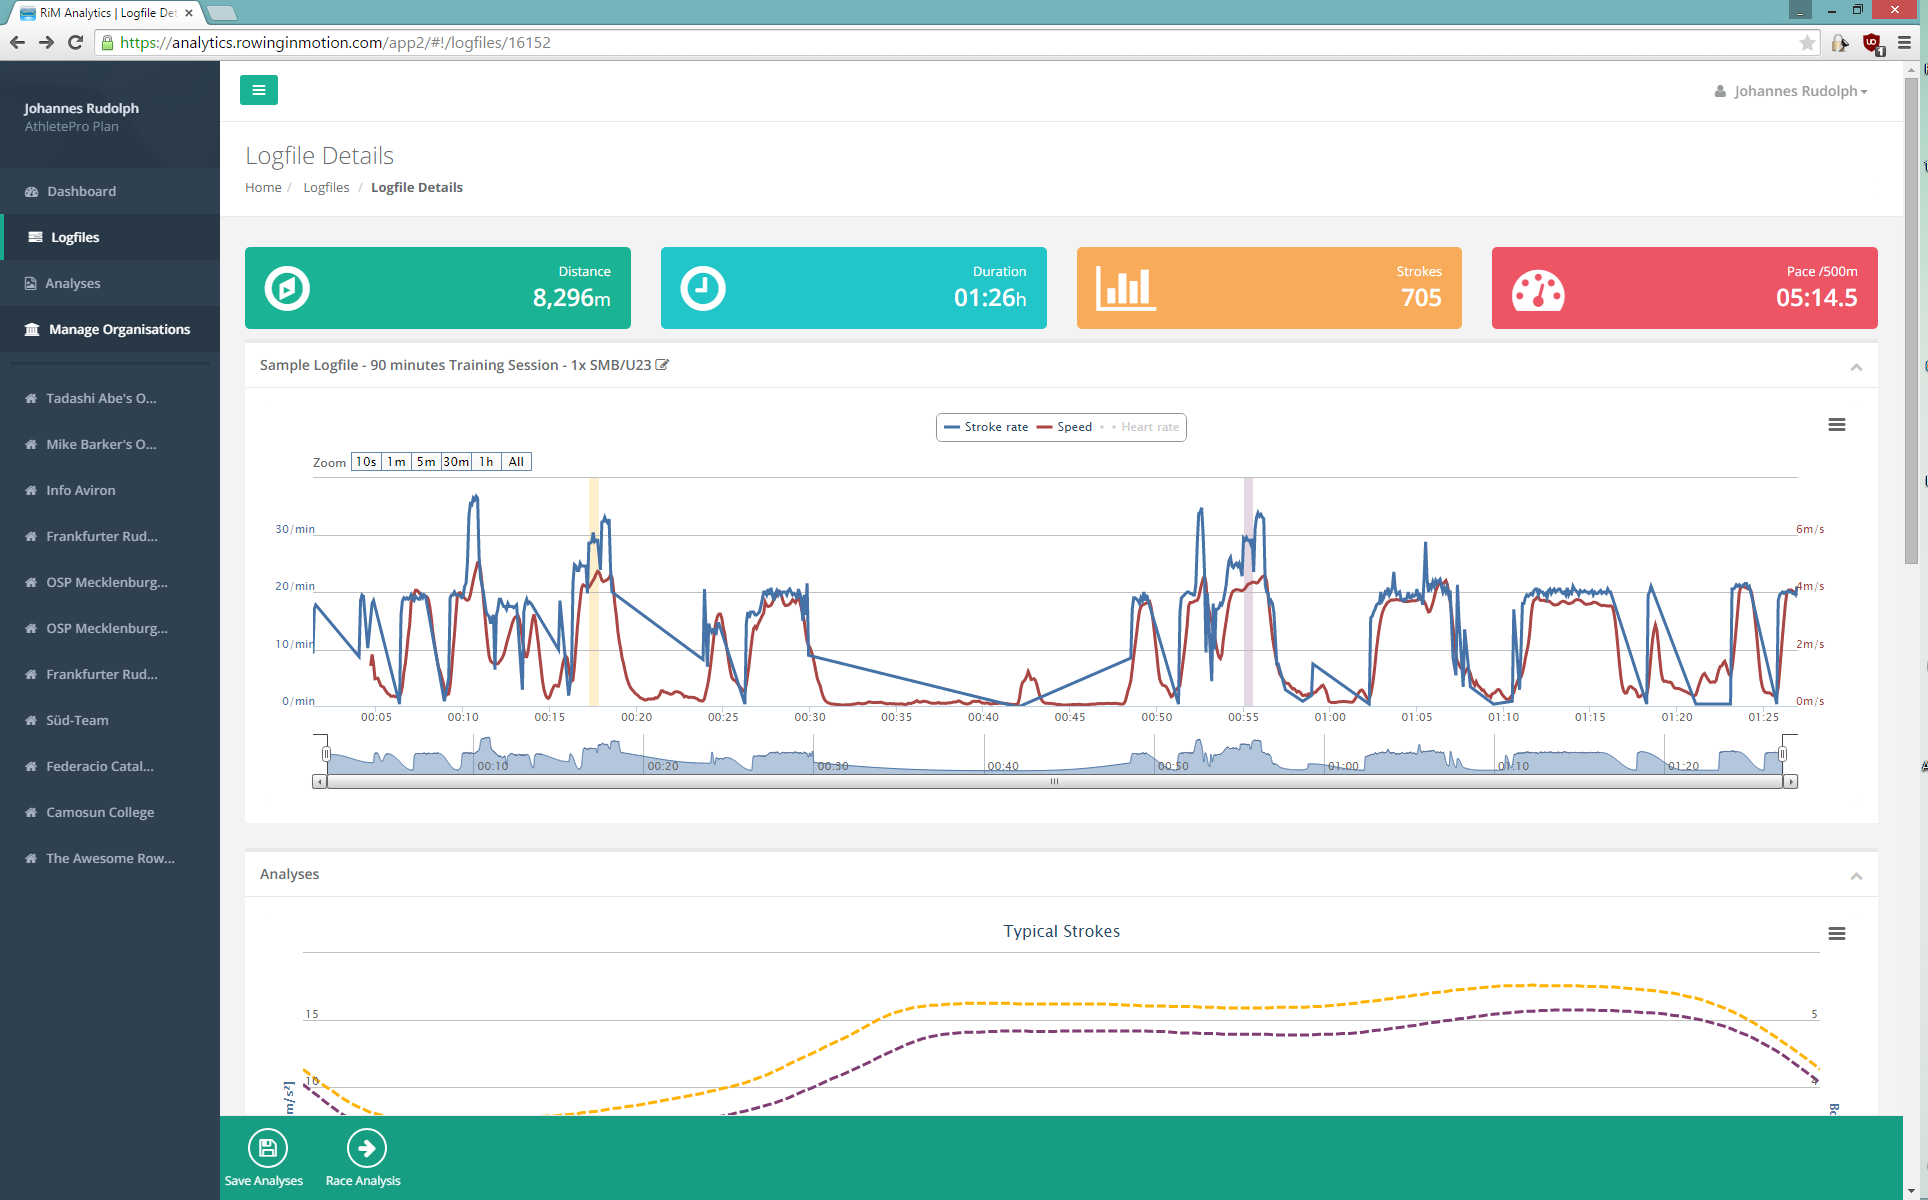Screen dimensions: 1928x1200
Task: Click the Manage Organisations building icon
Action: pyautogui.click(x=32, y=329)
